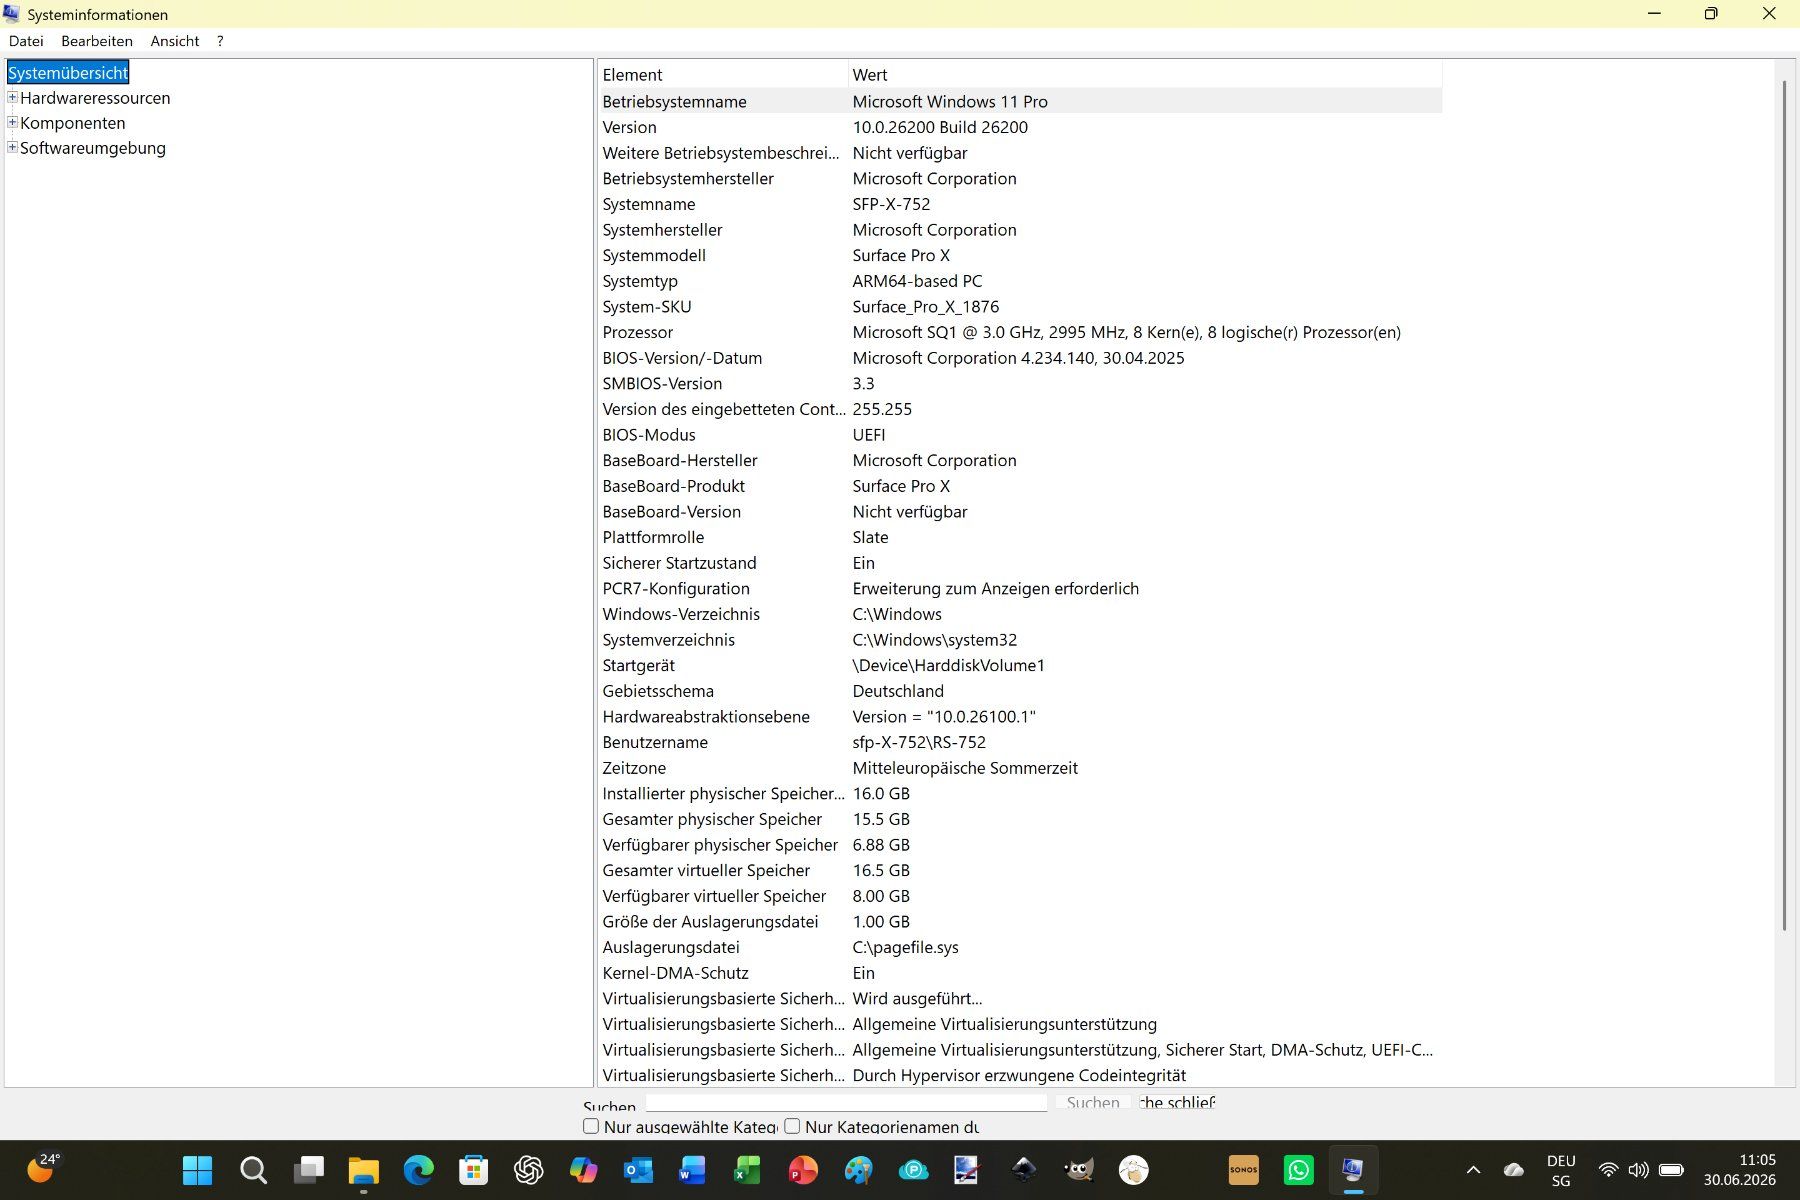Screen dimensions: 1800x1200
Task: Show hidden system tray icons
Action: (x=1473, y=1170)
